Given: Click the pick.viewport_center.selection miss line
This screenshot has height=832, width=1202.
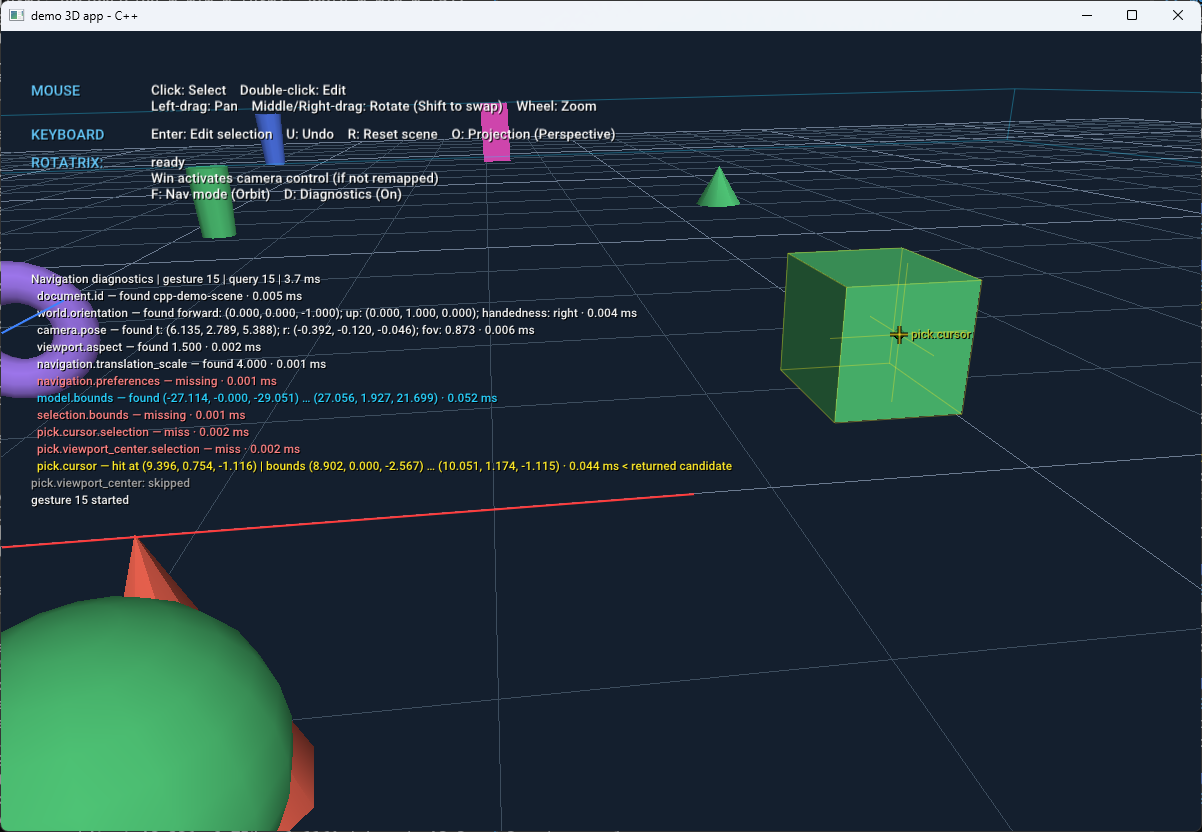Looking at the screenshot, I should 168,449.
